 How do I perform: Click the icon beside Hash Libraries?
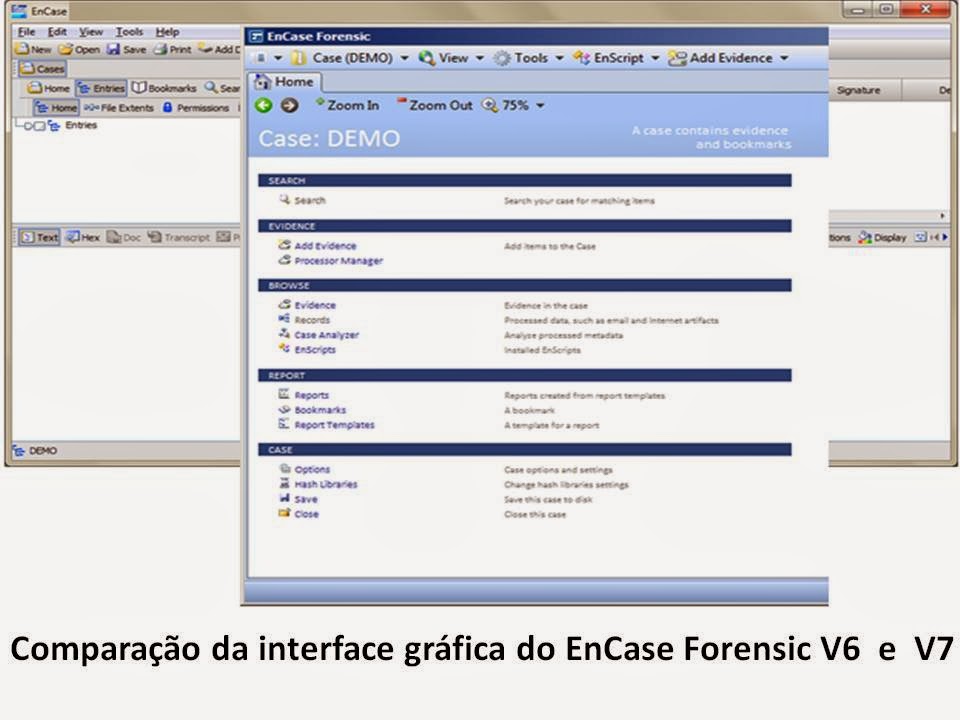coord(284,483)
